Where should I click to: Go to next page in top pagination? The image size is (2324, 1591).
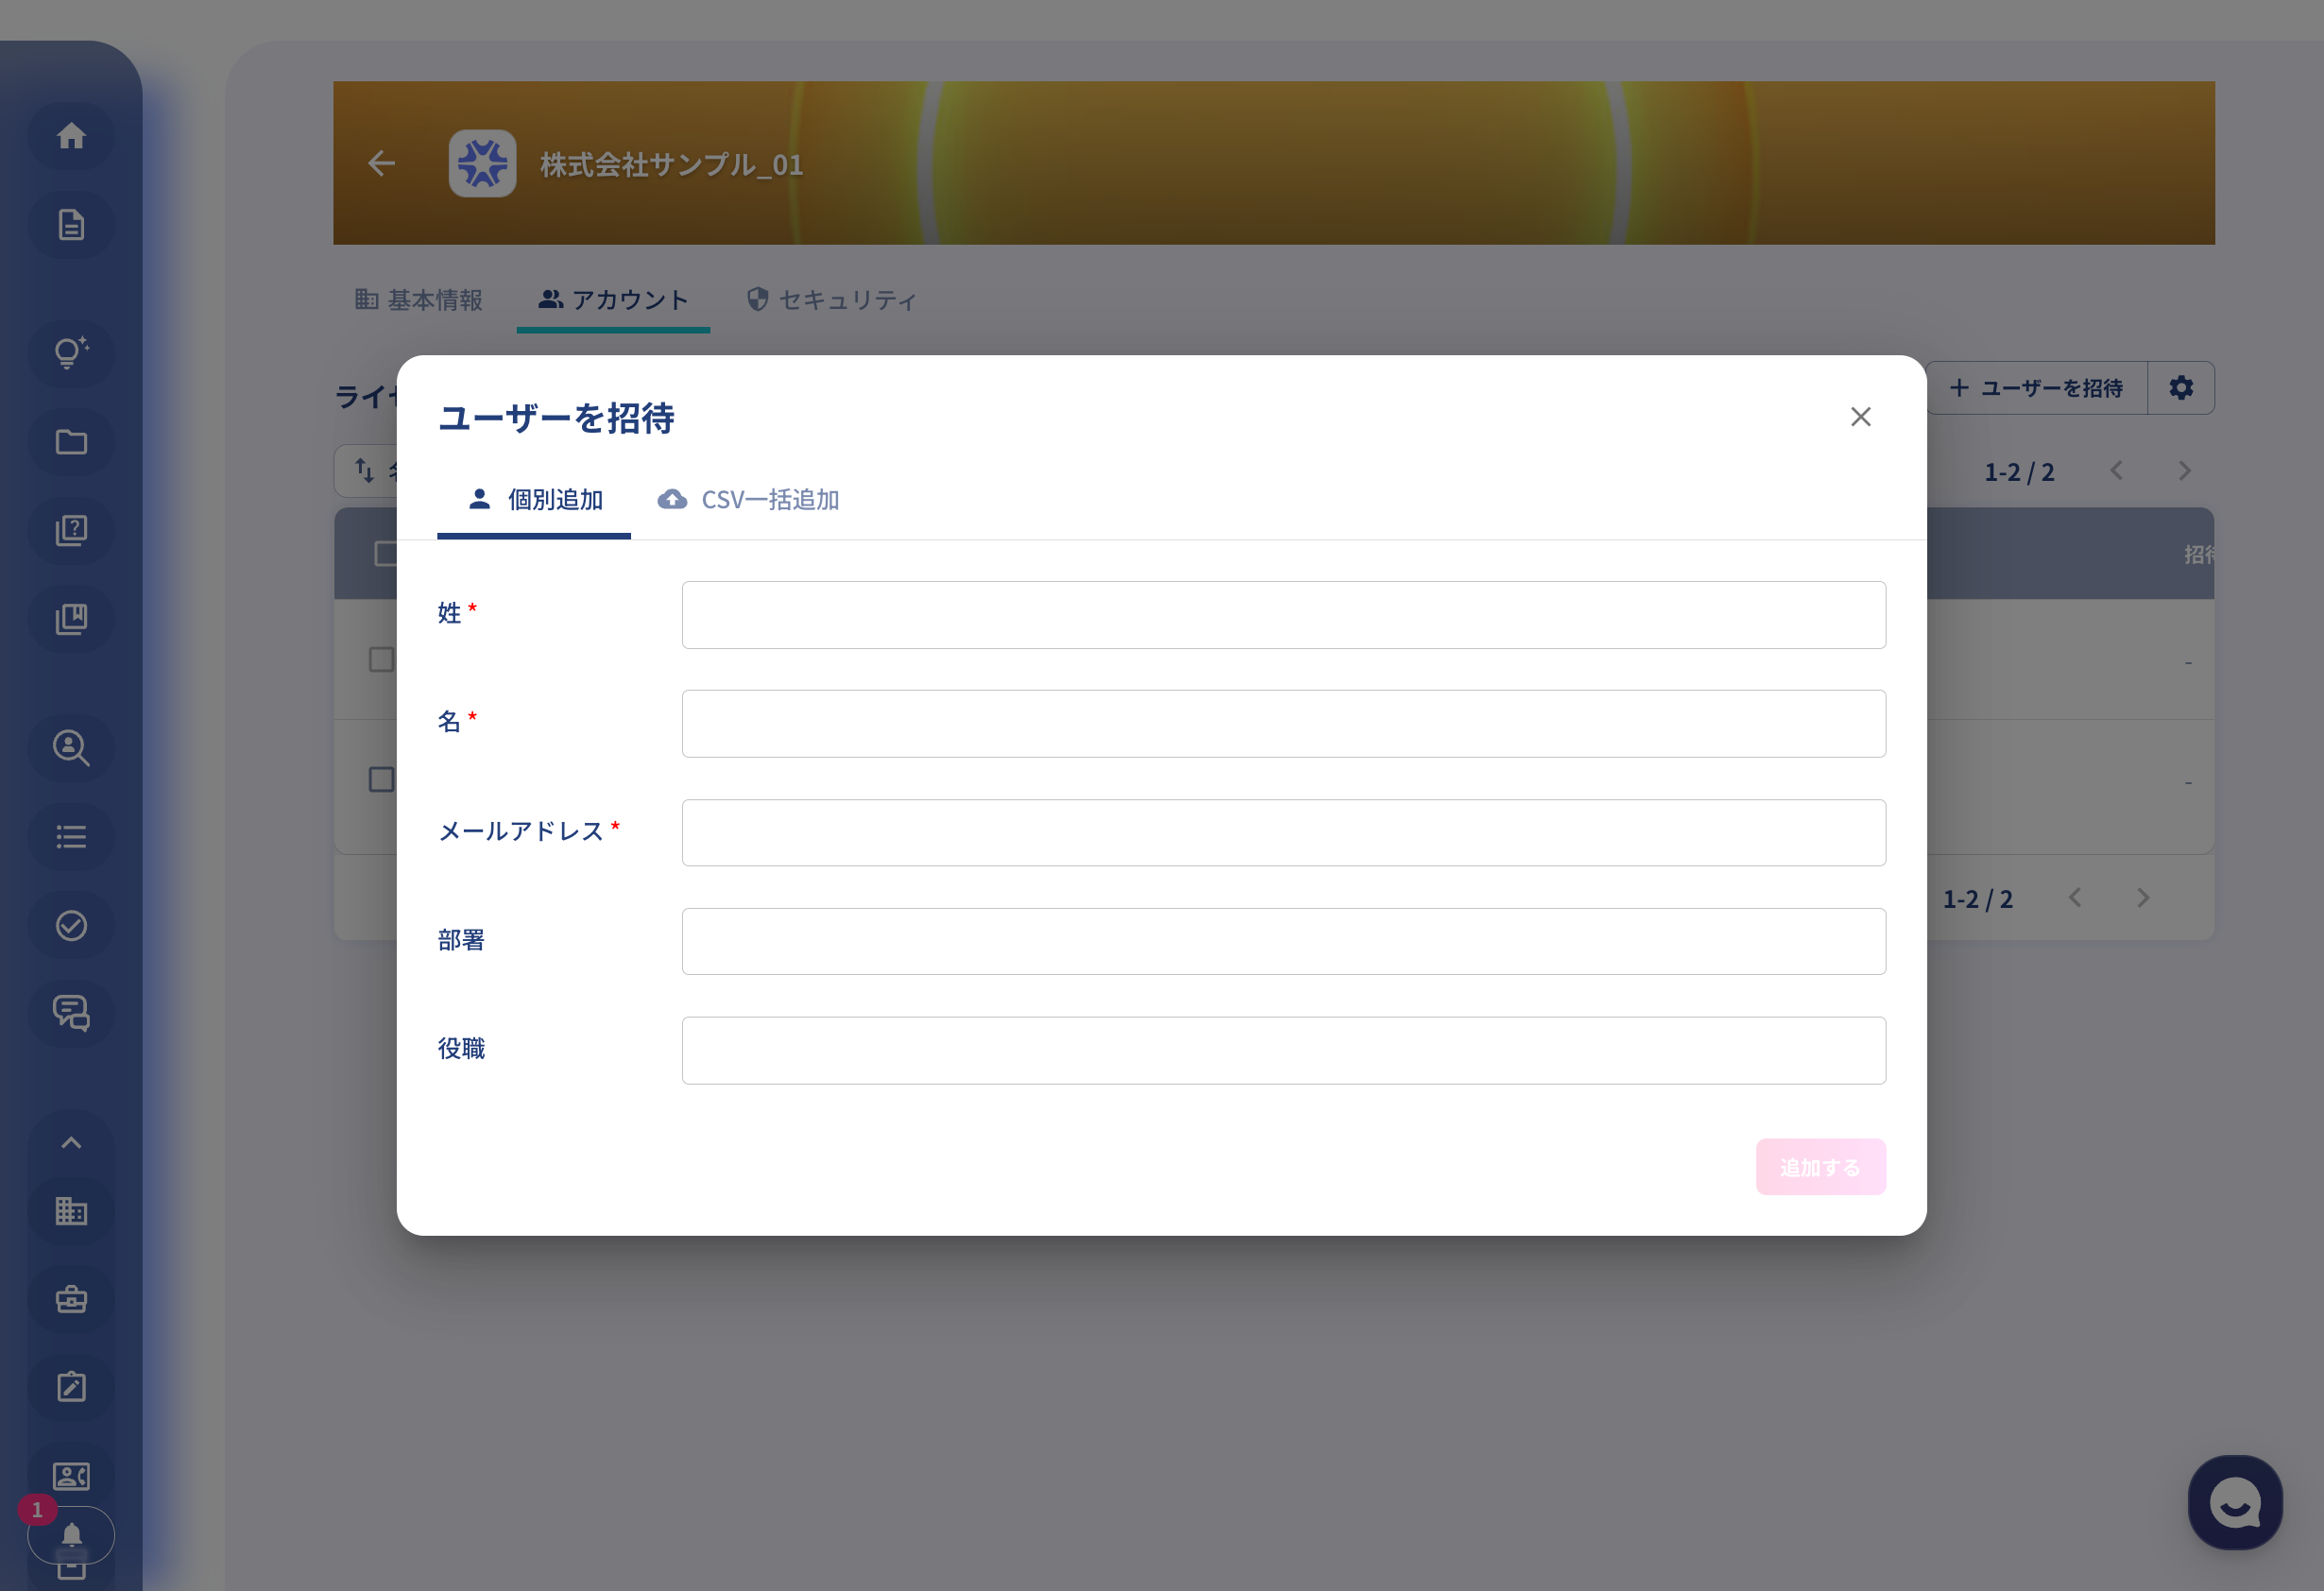click(2185, 471)
